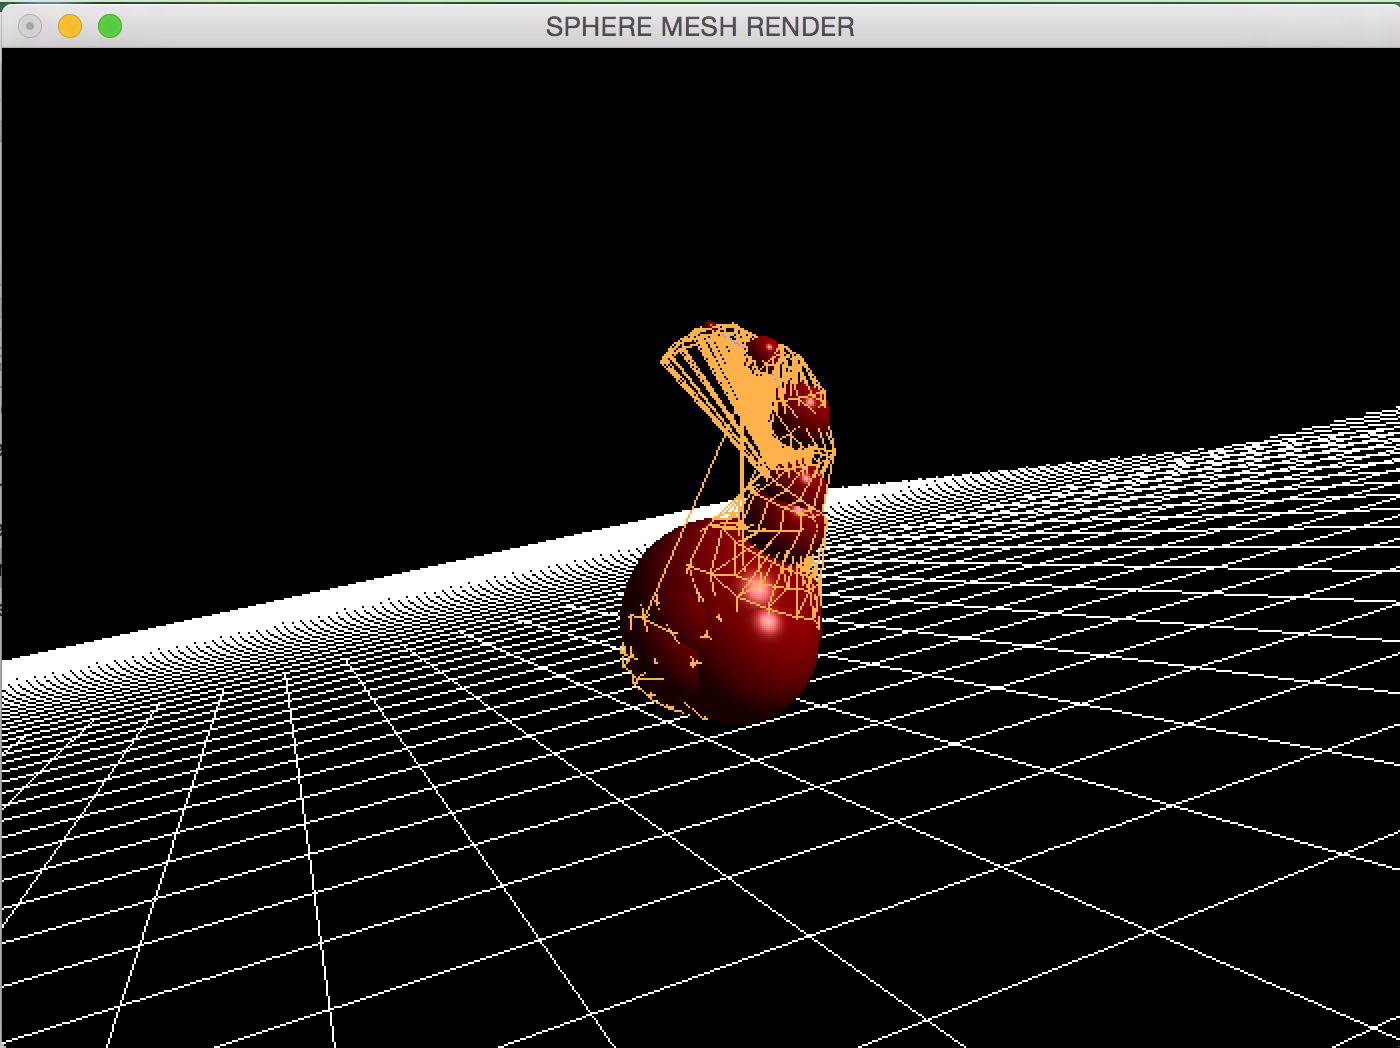The image size is (1400, 1048).
Task: Click the pointed left tip of the orange mesh
Action: 665,360
